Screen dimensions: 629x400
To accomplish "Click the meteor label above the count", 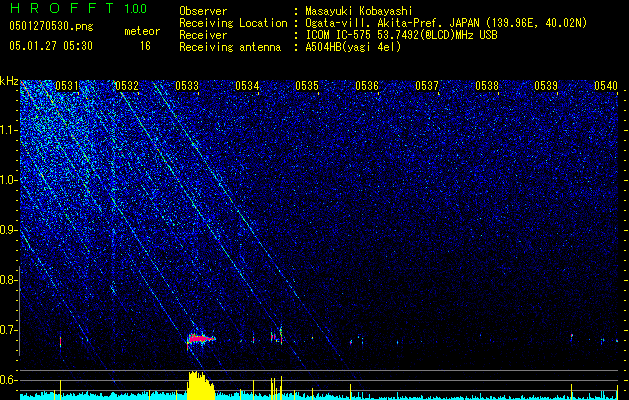I will pos(142,31).
